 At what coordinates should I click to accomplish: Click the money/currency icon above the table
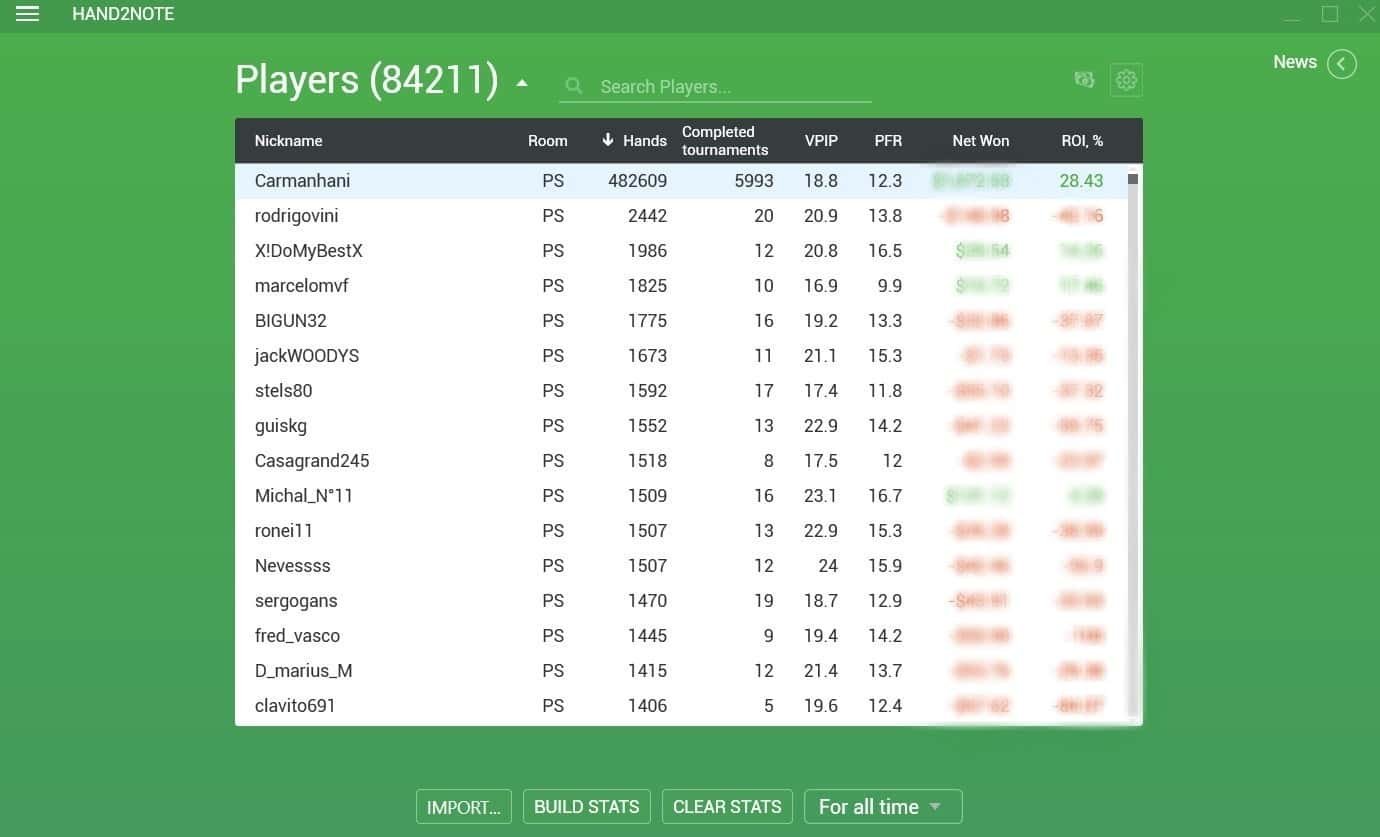coord(1084,80)
